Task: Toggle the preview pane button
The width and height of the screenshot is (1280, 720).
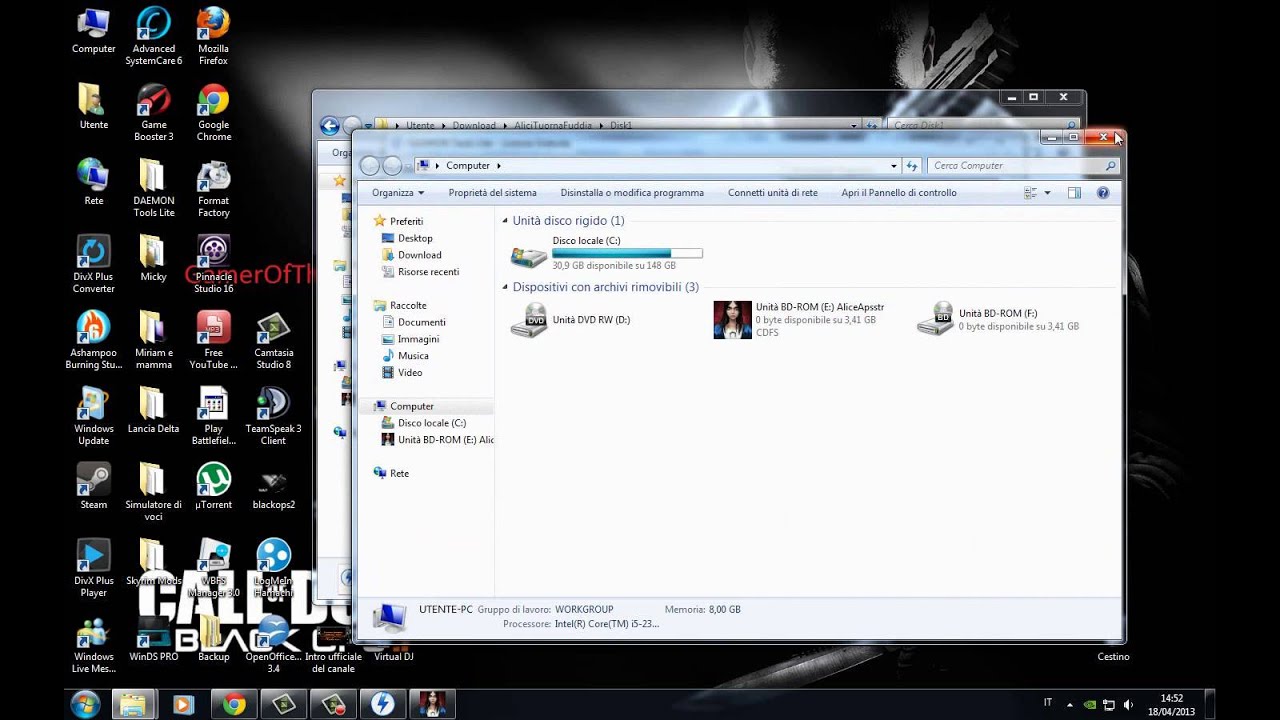Action: pyautogui.click(x=1074, y=193)
